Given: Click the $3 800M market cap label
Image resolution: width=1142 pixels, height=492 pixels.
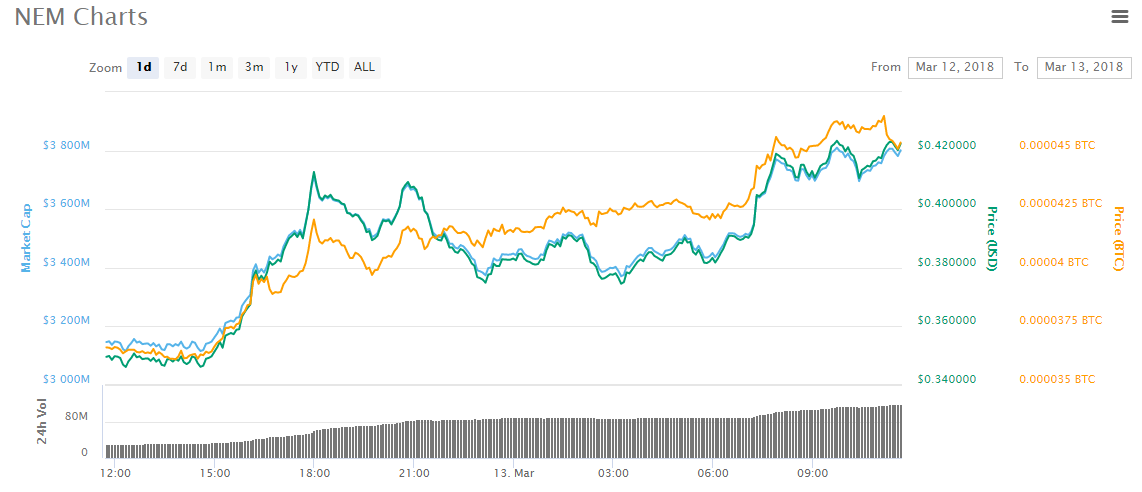Looking at the screenshot, I should [x=66, y=146].
